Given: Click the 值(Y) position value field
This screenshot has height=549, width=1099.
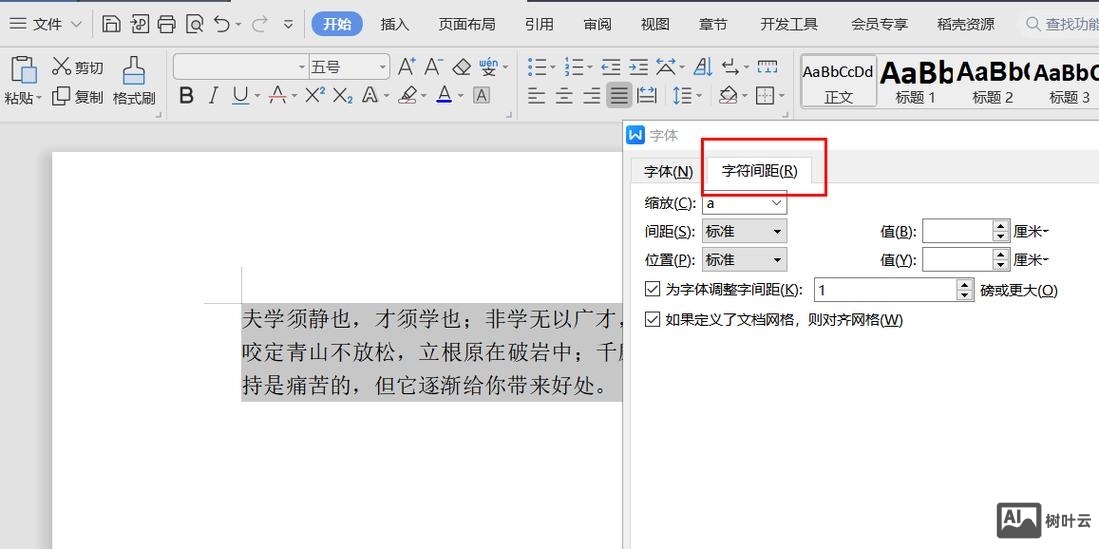Looking at the screenshot, I should [x=958, y=259].
